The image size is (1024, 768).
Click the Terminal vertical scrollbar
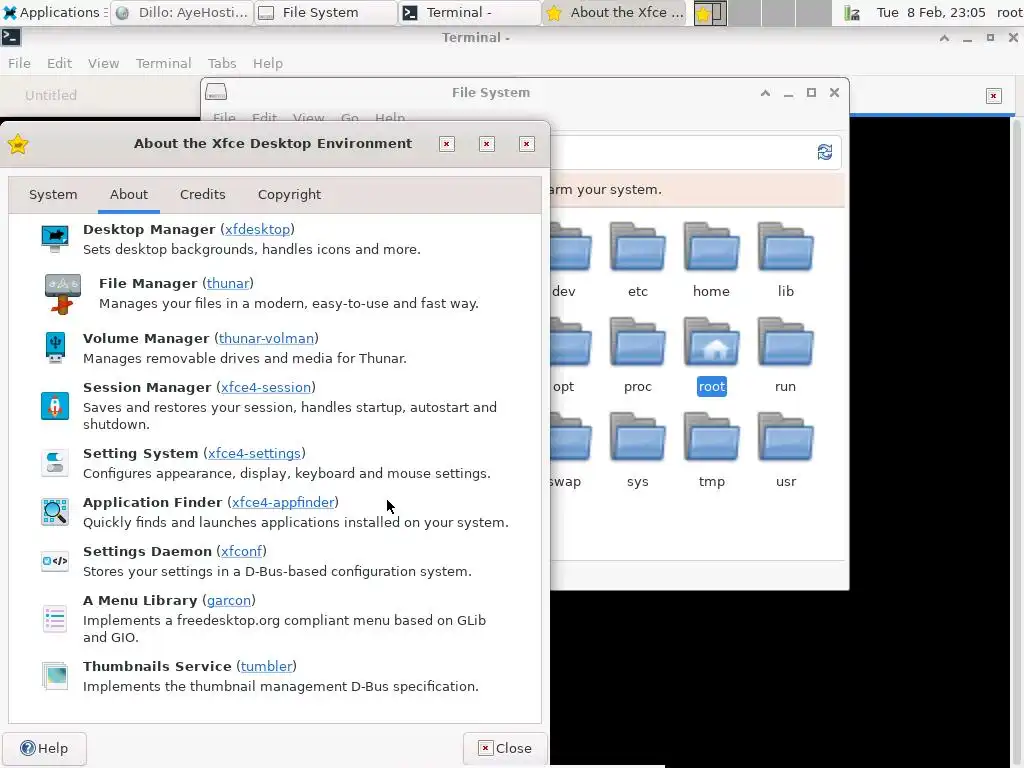[1016, 441]
